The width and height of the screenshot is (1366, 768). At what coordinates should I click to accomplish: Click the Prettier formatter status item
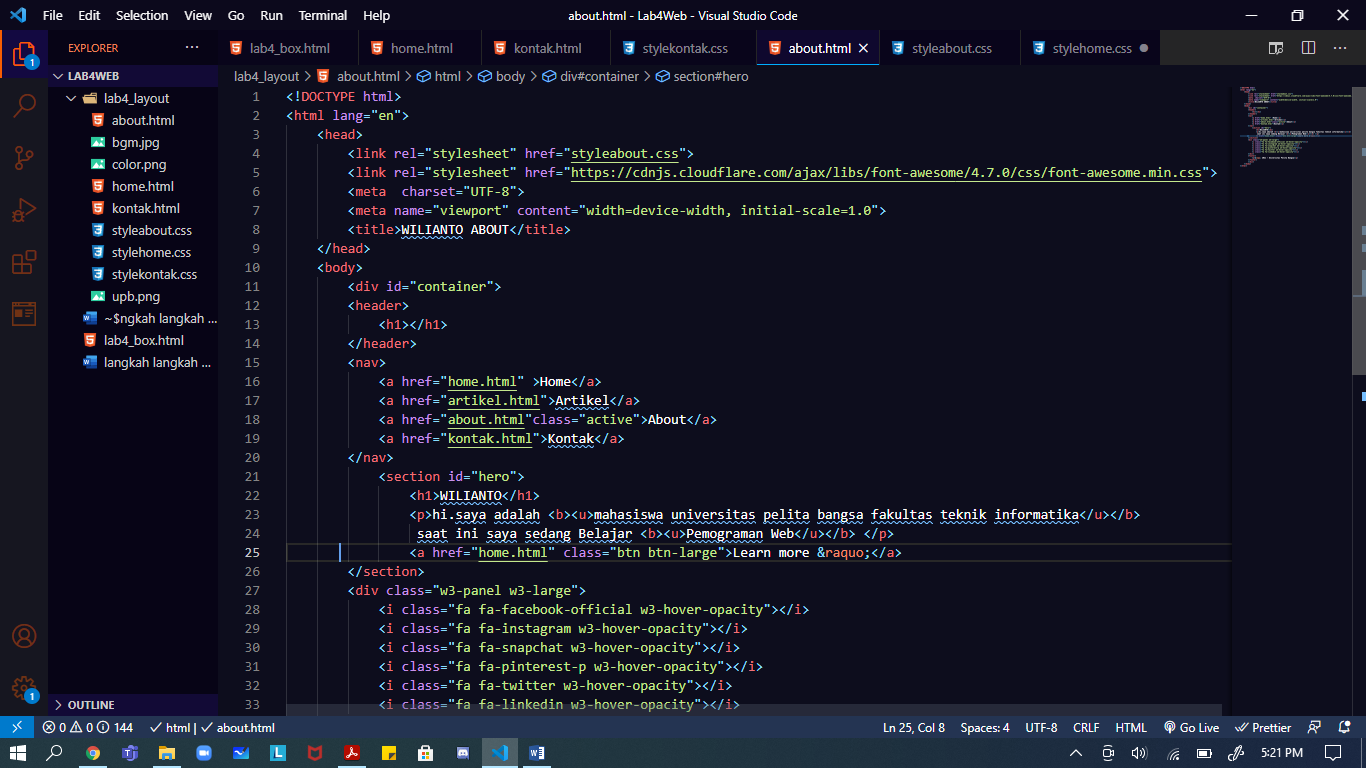pyautogui.click(x=1262, y=727)
